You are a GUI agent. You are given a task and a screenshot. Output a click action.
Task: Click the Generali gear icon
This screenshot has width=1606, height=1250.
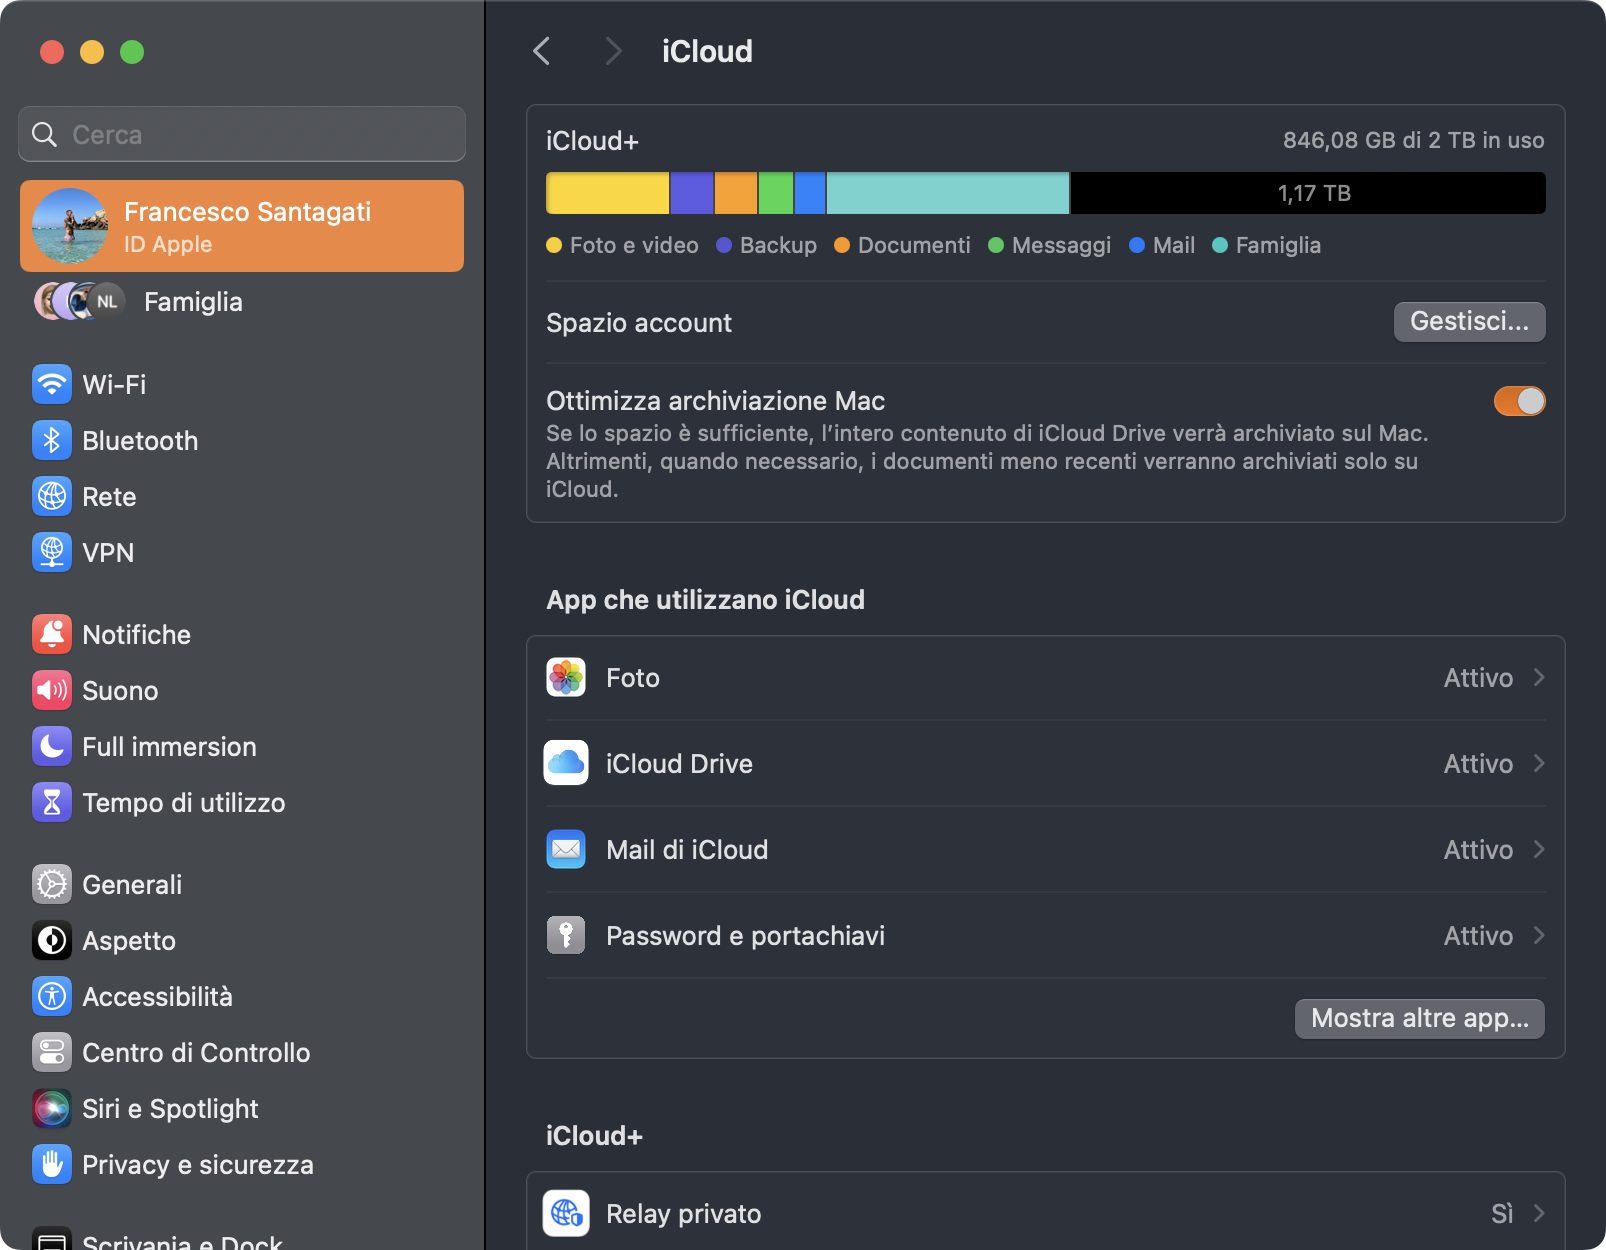[x=52, y=884]
